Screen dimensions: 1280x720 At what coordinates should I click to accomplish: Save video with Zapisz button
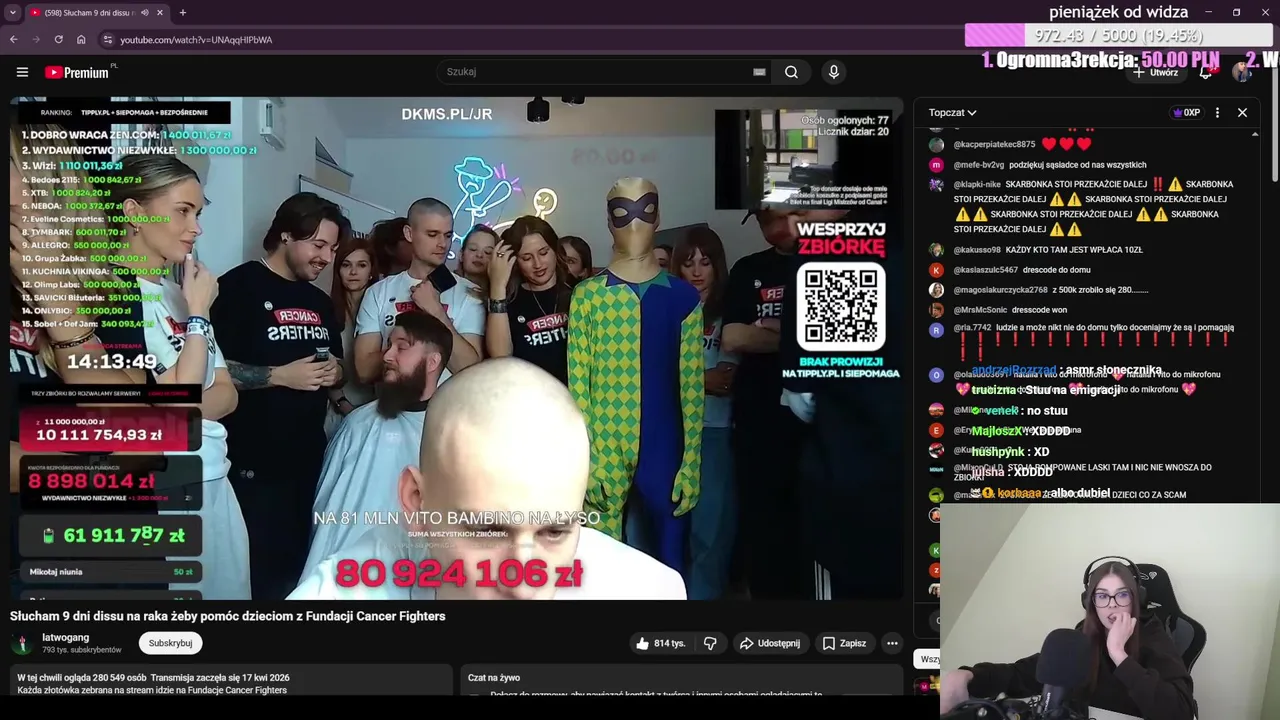click(844, 643)
